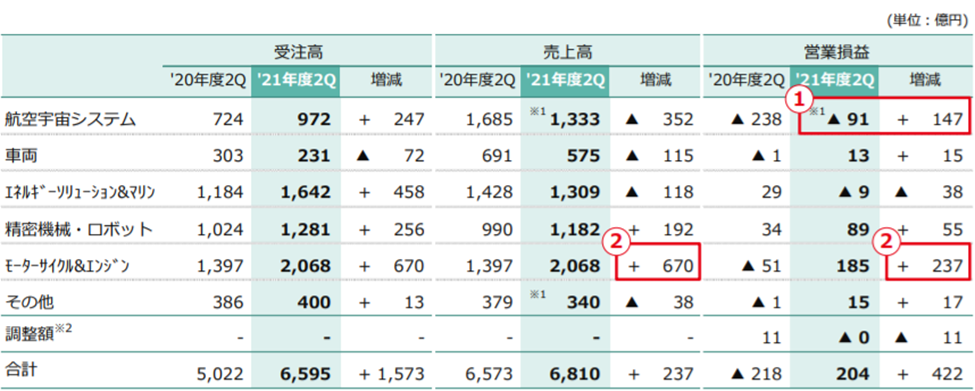Click the bold 185 cell
The height and width of the screenshot is (391, 975).
coord(853,267)
